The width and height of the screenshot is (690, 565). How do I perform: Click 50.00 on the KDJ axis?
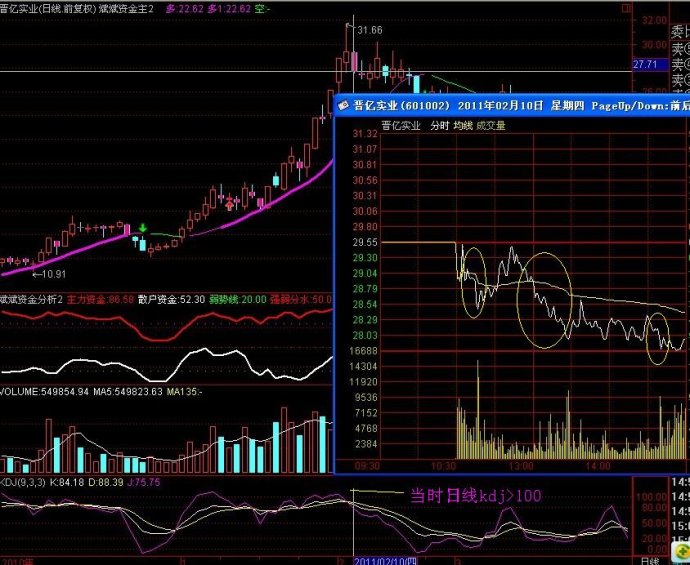[x=655, y=524]
